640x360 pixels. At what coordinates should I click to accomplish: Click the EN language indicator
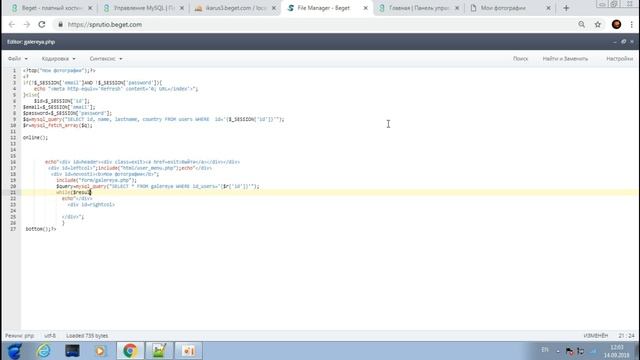[544, 350]
